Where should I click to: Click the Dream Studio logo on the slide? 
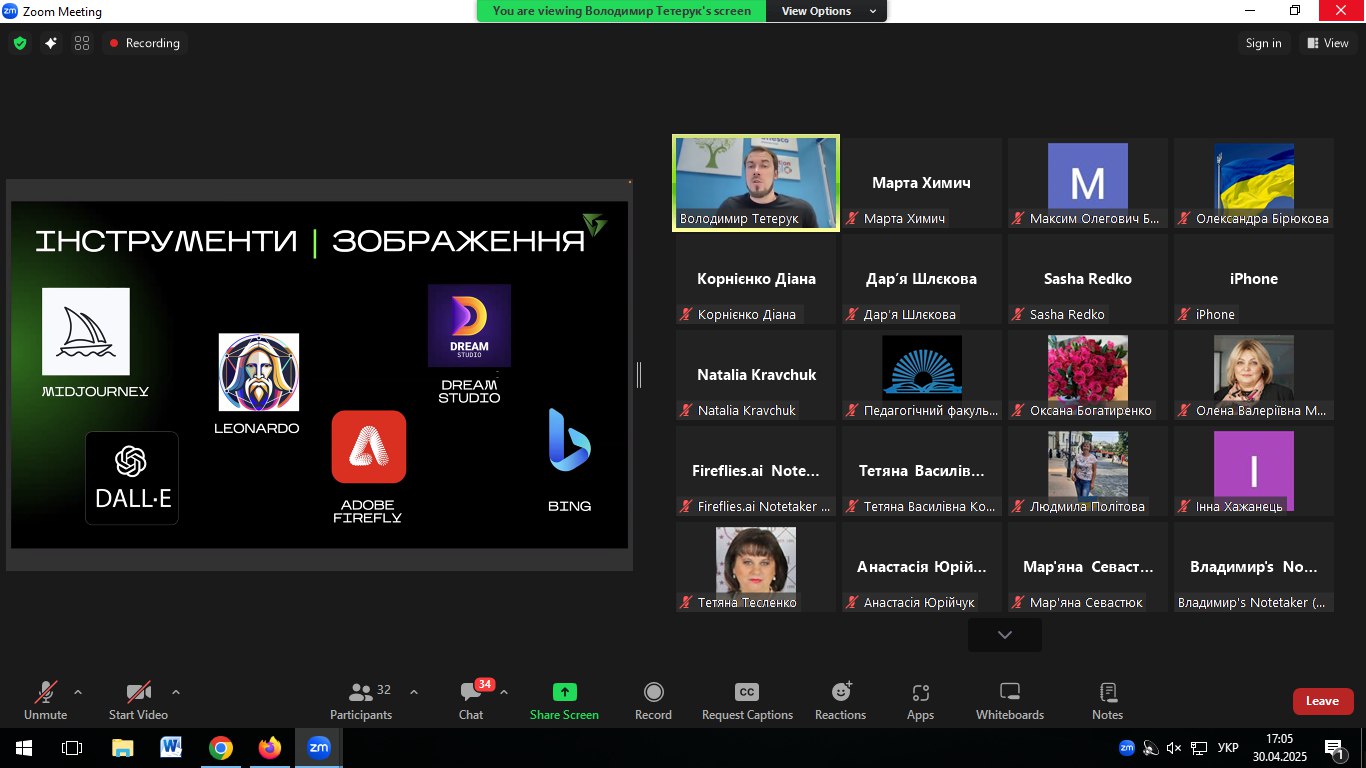coord(469,325)
